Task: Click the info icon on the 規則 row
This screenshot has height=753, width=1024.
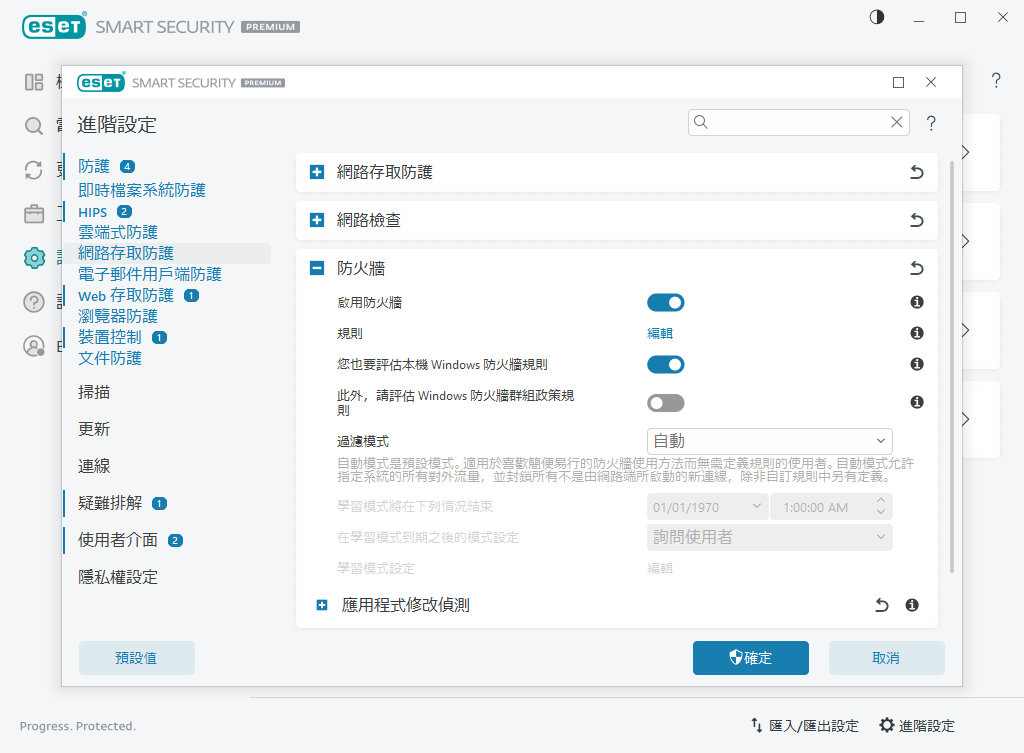Action: (x=916, y=333)
